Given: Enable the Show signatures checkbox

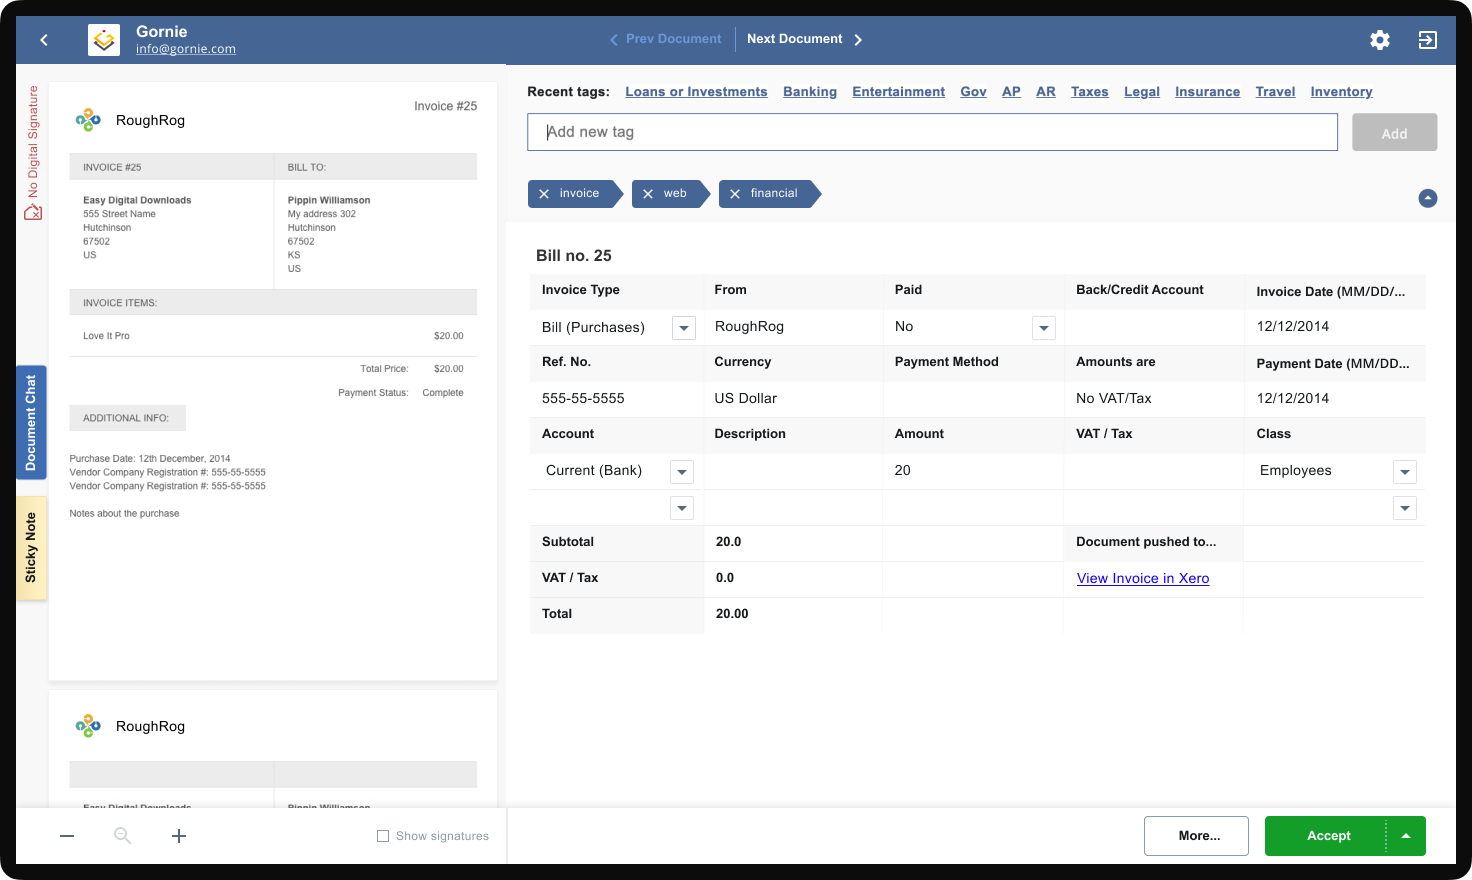Looking at the screenshot, I should pyautogui.click(x=383, y=835).
